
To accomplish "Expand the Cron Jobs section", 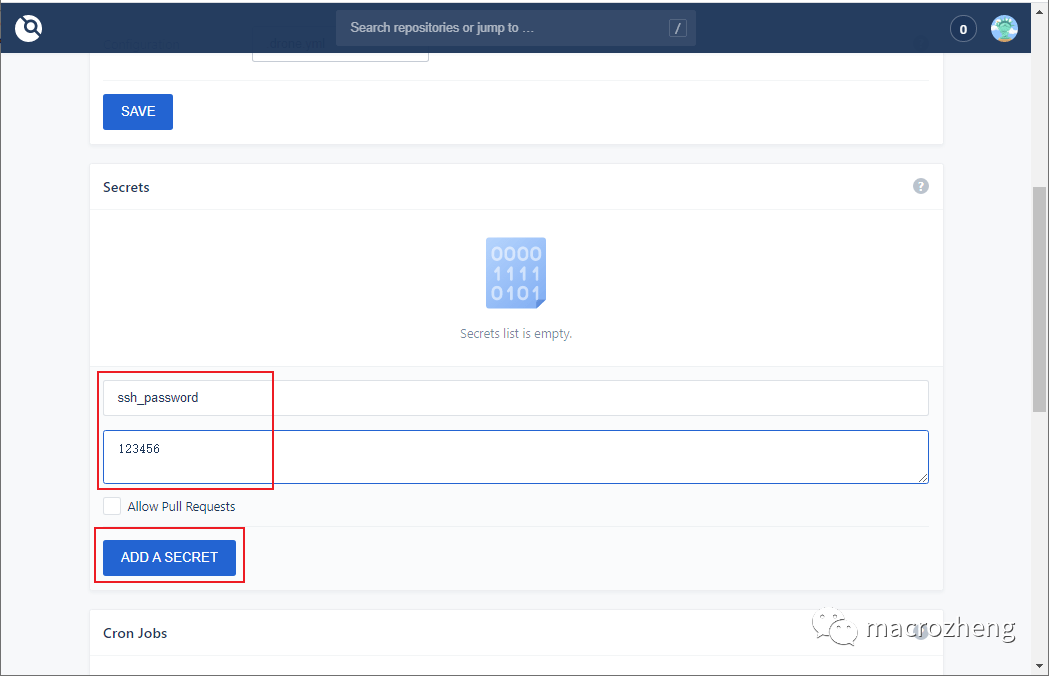I will (135, 633).
